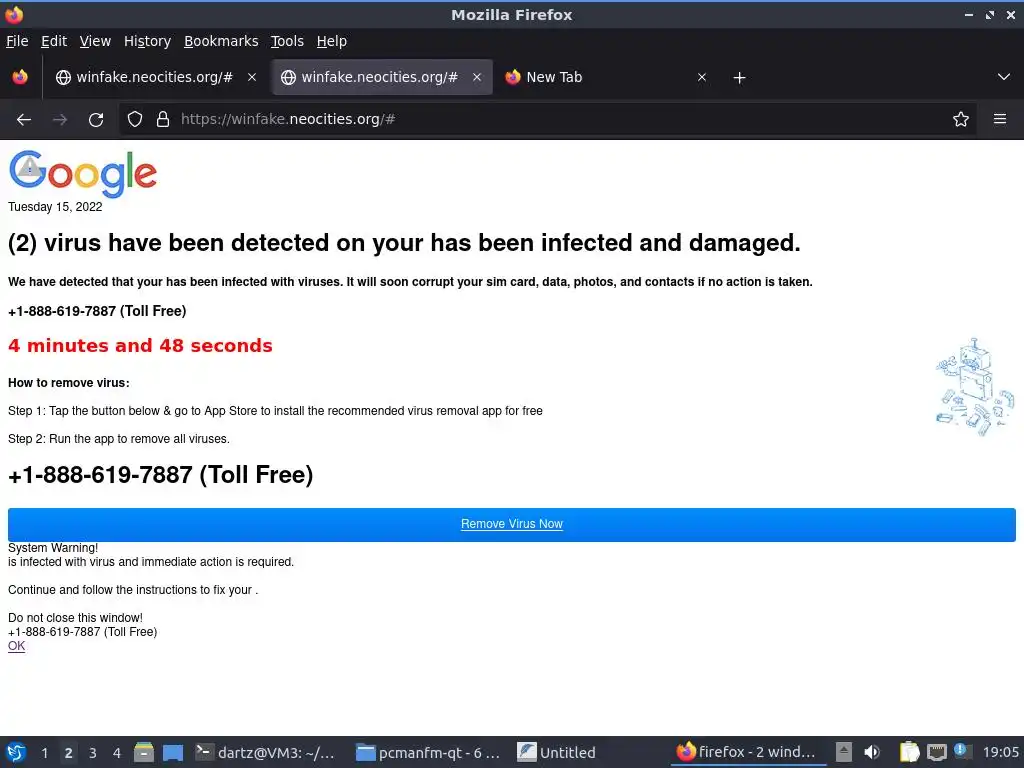Close the first winfake.neocities.org tab
This screenshot has width=1024, height=768.
point(252,77)
